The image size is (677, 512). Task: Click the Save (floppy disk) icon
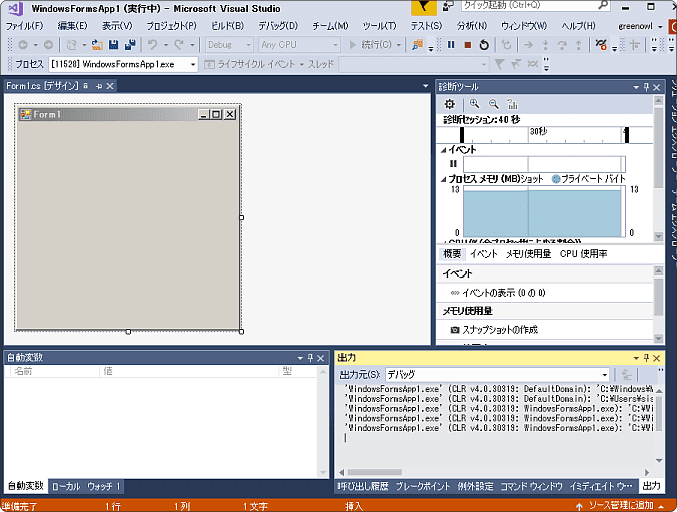[114, 44]
